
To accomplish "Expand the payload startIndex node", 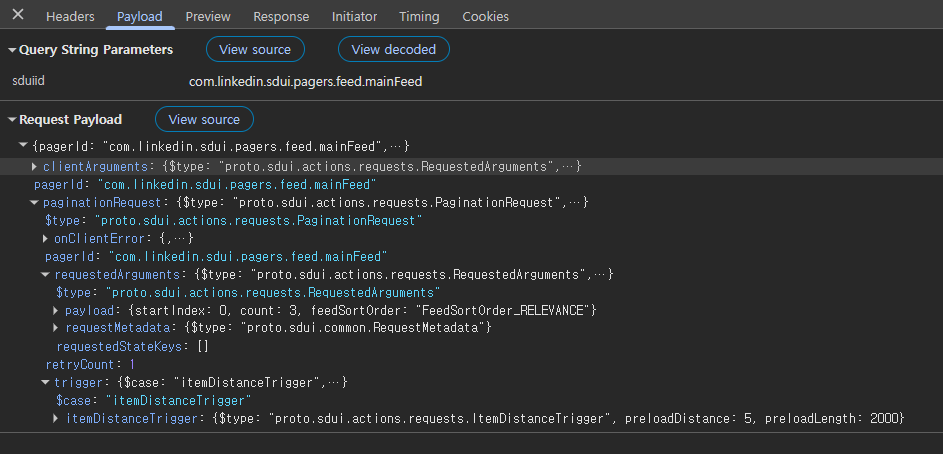I will [56, 311].
